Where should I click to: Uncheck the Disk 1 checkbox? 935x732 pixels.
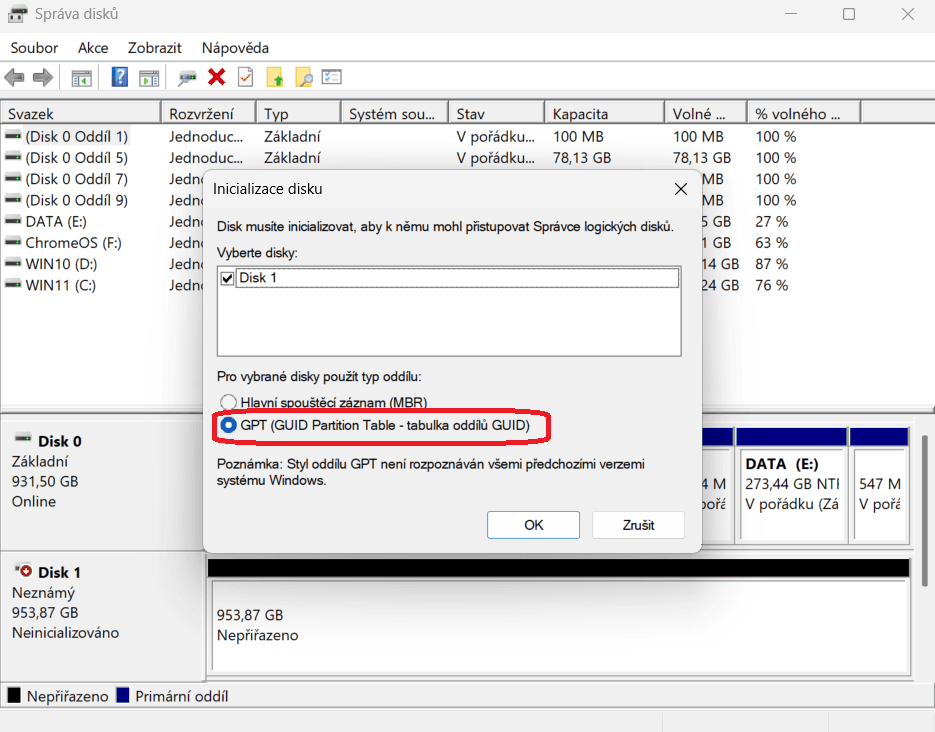click(x=227, y=278)
